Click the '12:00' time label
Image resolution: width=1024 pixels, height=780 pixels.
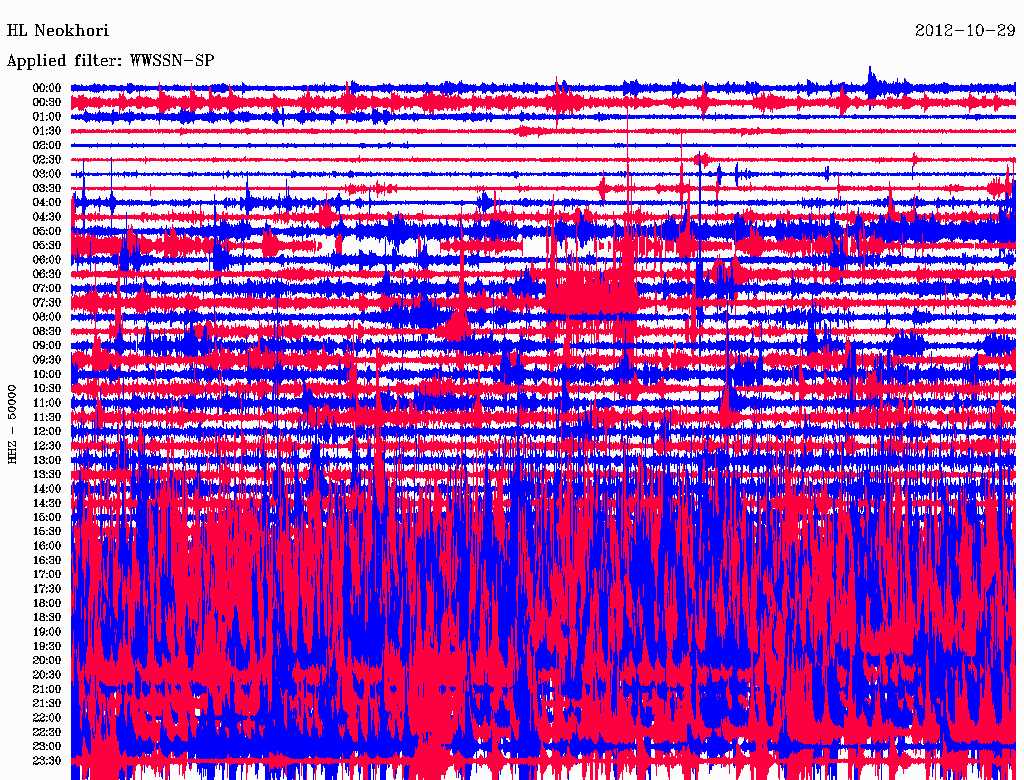(x=47, y=432)
